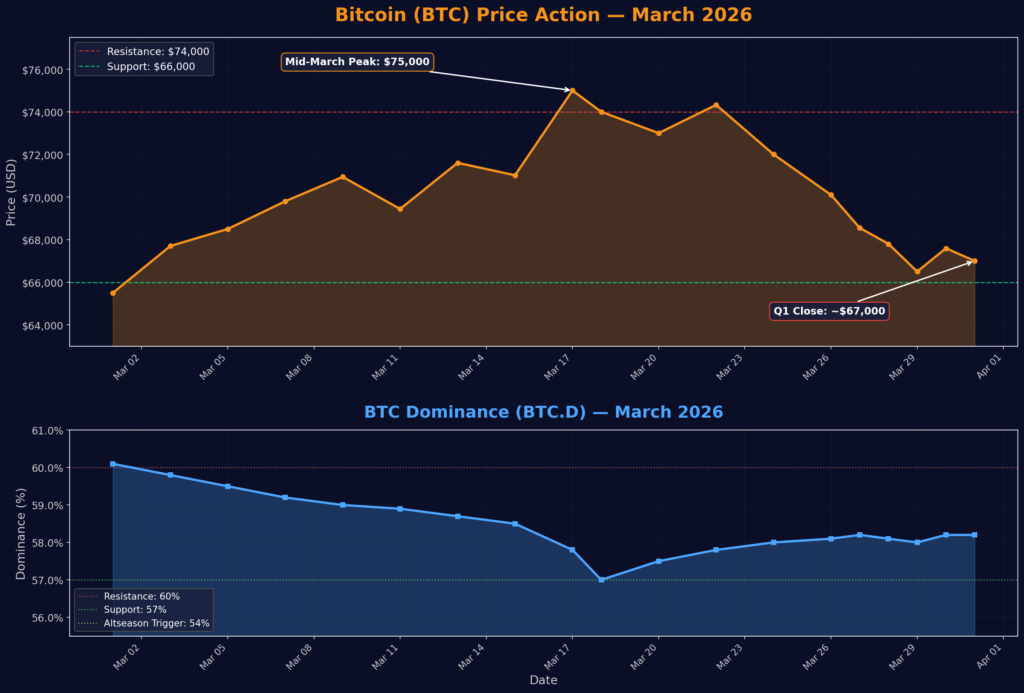Select the last data point on Bitcoin price line
The height and width of the screenshot is (693, 1024).
[x=974, y=261]
